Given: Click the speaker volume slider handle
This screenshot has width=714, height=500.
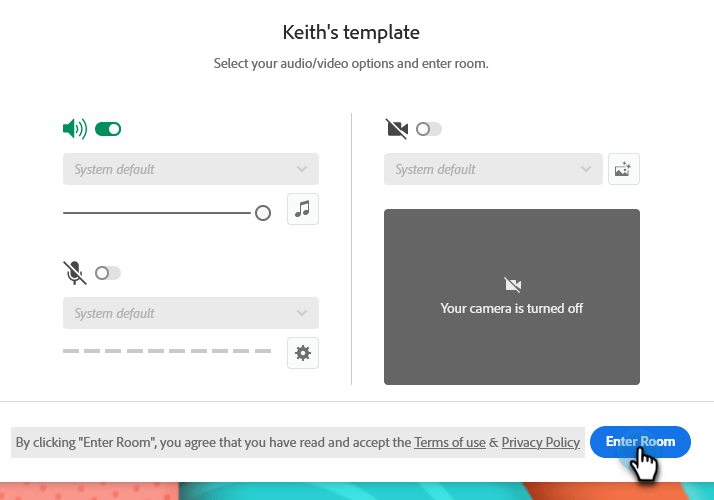Looking at the screenshot, I should (x=263, y=213).
